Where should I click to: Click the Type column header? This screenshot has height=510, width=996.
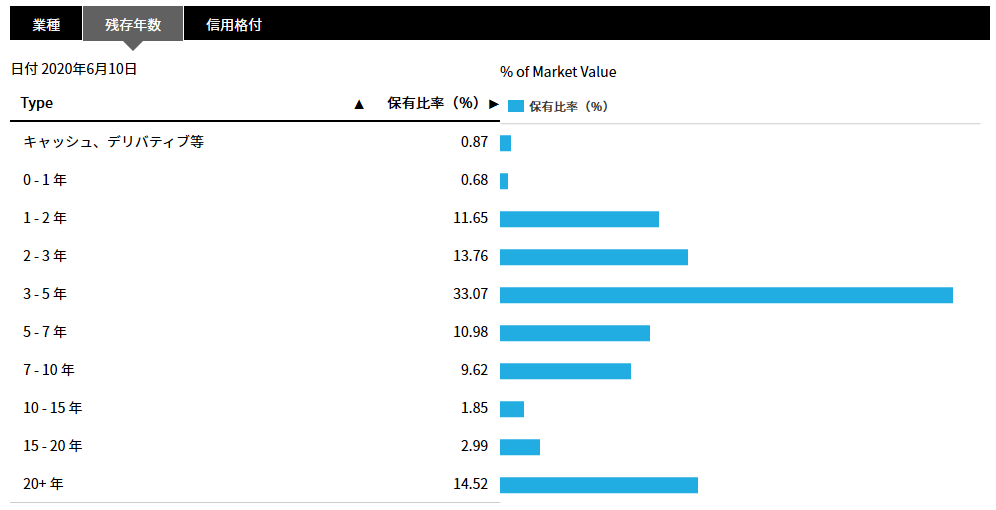point(37,104)
